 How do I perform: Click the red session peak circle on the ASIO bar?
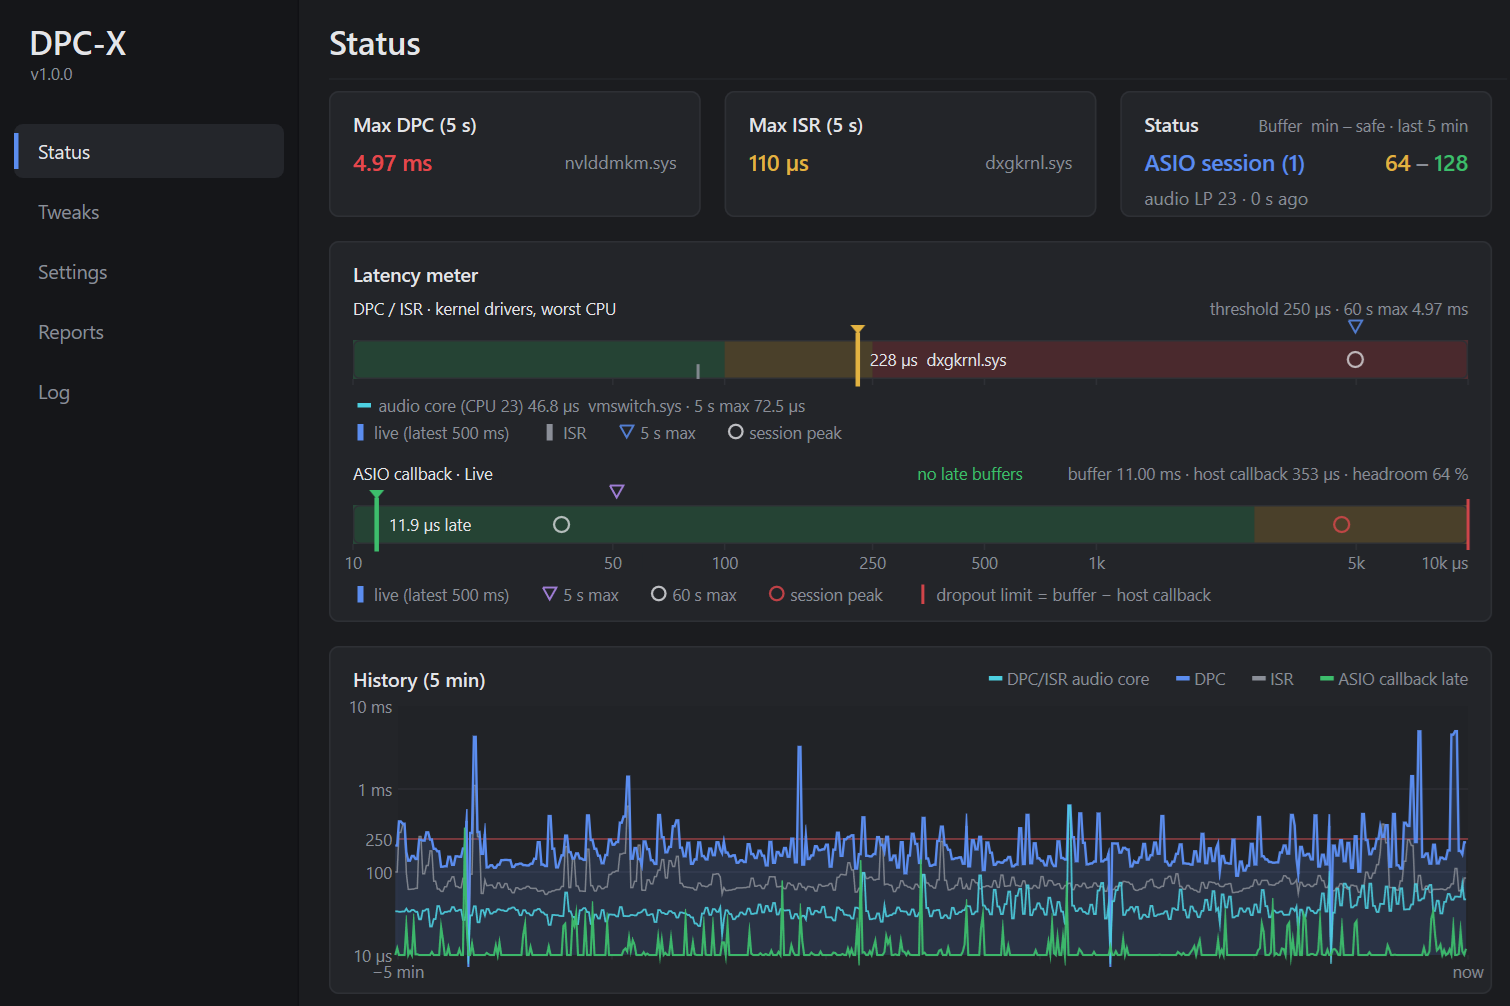pos(1342,524)
